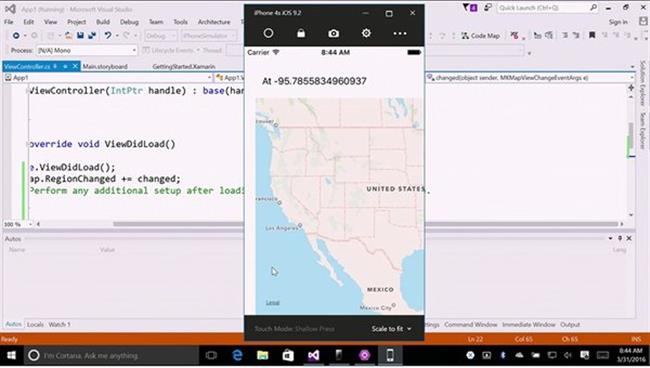The width and height of the screenshot is (650, 368).
Task: Click the Navigate Backward icon in toolbar
Action: [x=16, y=36]
